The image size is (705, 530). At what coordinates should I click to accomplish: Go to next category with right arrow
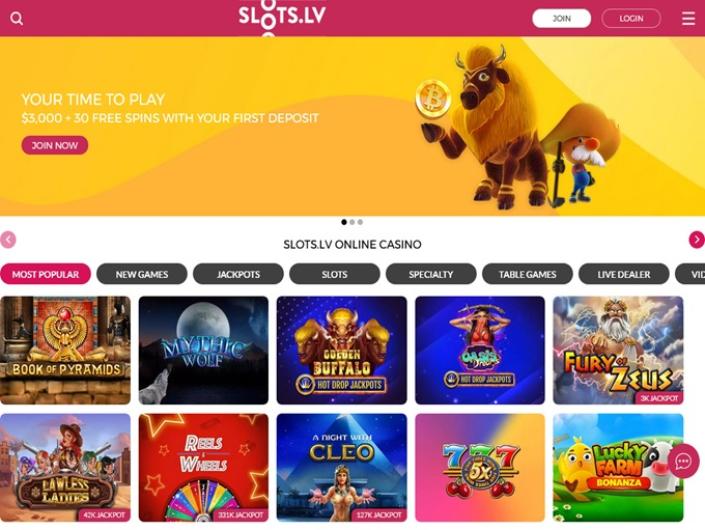click(x=696, y=240)
